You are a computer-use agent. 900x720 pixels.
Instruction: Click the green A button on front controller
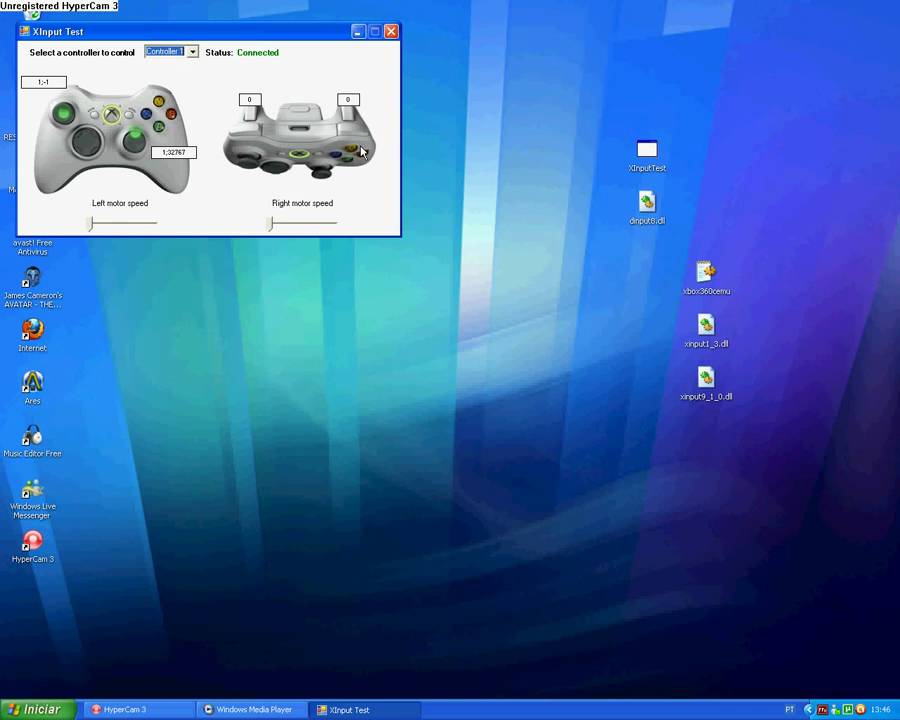pyautogui.click(x=159, y=126)
